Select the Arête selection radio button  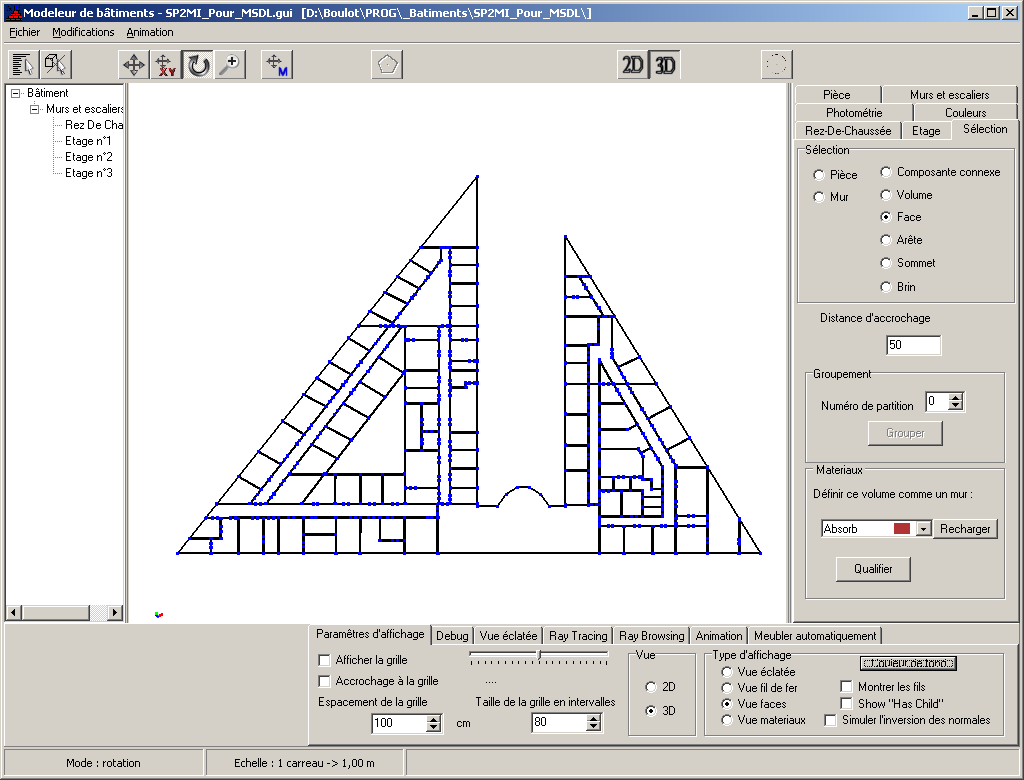[886, 240]
